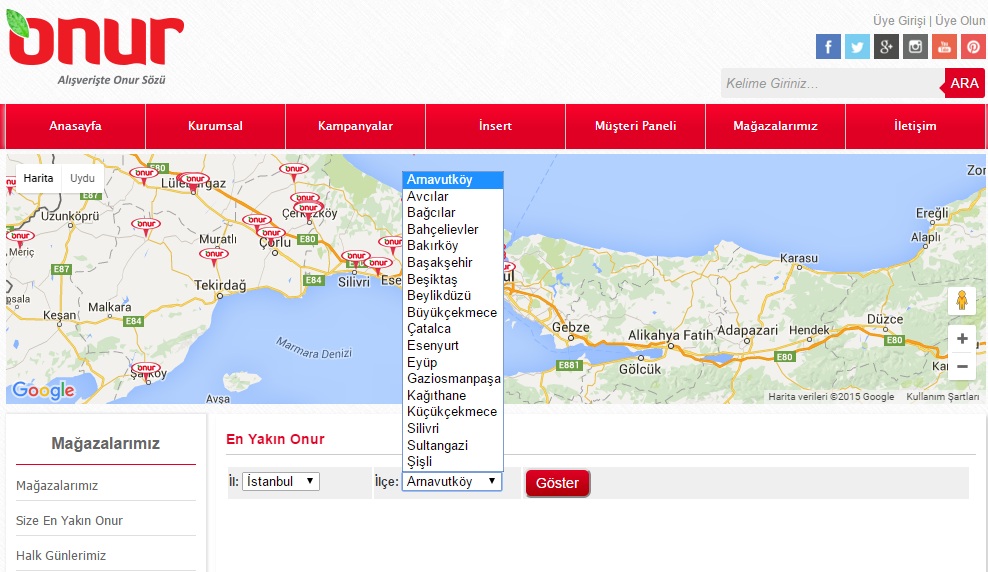
Task: Focus the Kelime Giriniz search field
Action: 832,83
